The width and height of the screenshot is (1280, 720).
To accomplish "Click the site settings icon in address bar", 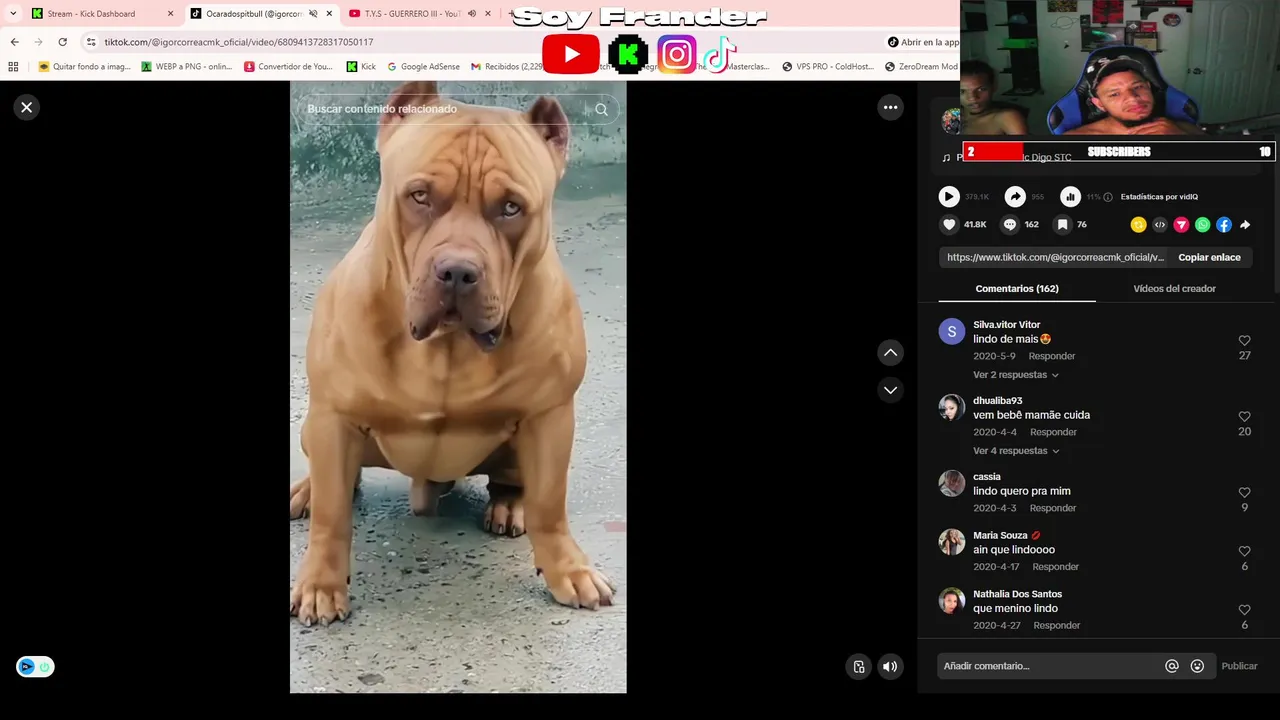I will [91, 42].
